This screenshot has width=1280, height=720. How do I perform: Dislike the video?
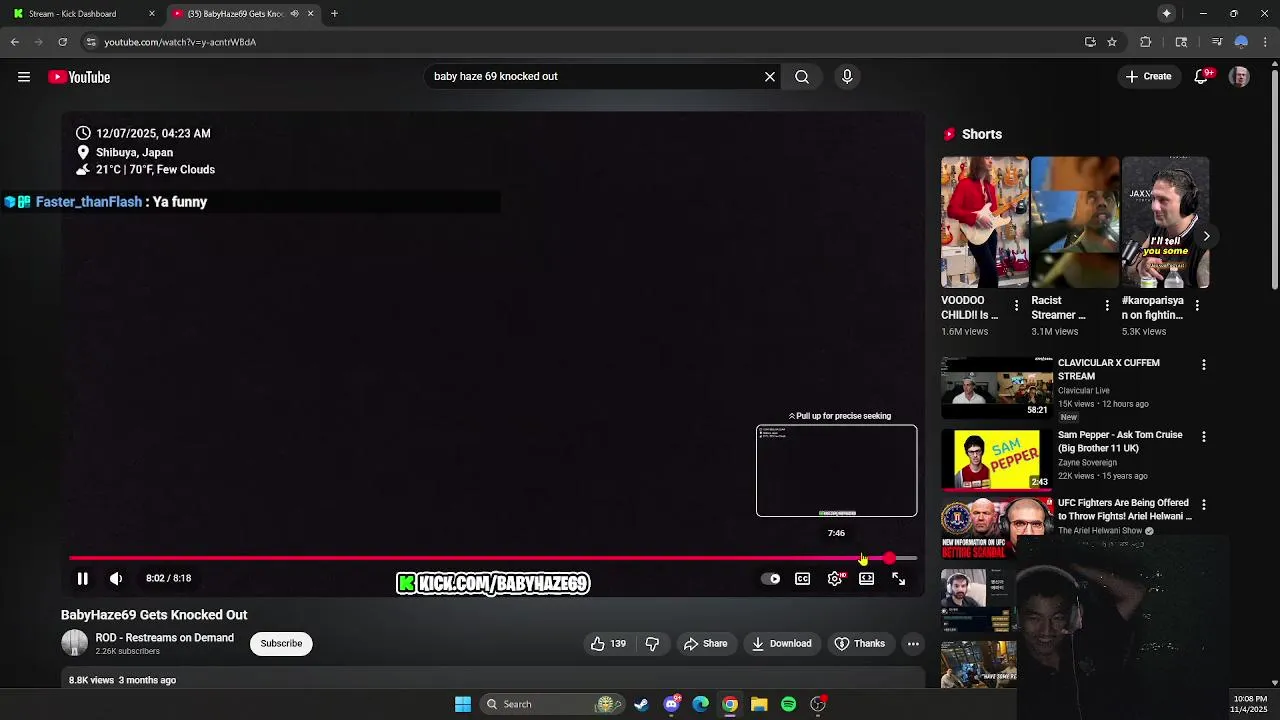tap(652, 644)
